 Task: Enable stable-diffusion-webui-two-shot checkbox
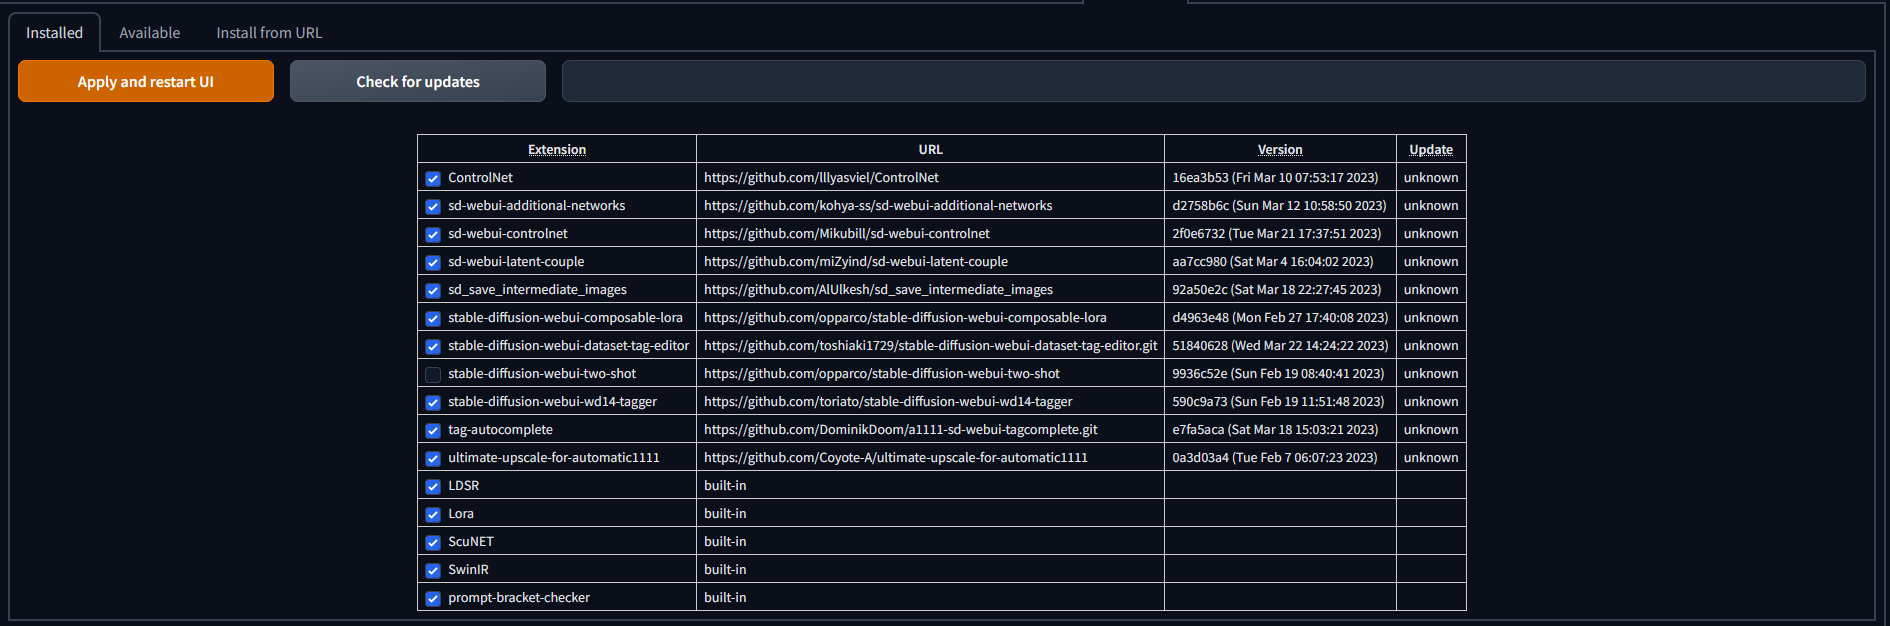[433, 374]
